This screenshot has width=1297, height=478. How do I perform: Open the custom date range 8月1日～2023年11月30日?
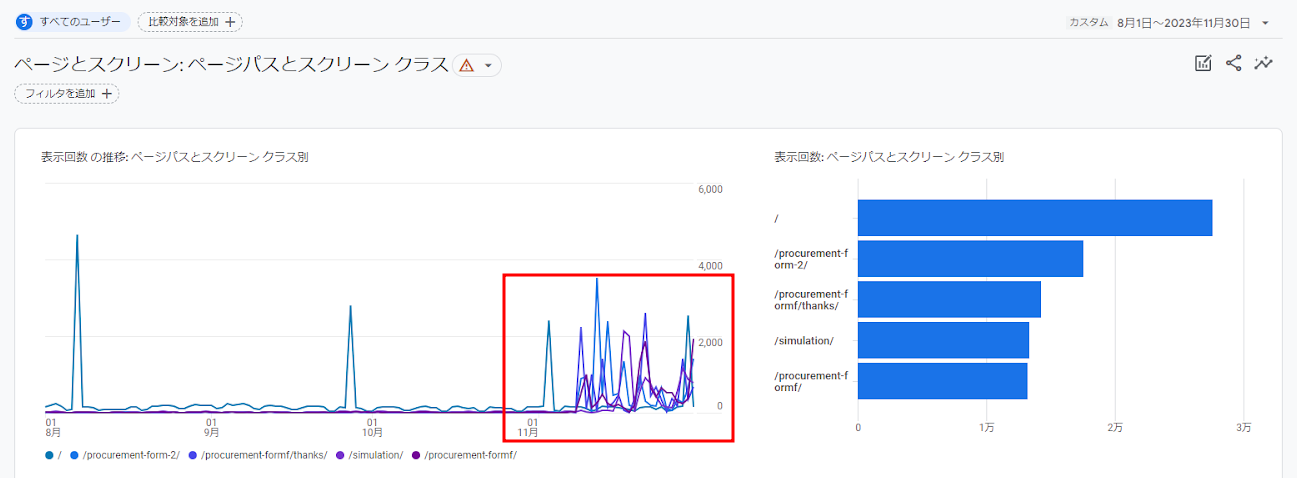pos(1183,23)
